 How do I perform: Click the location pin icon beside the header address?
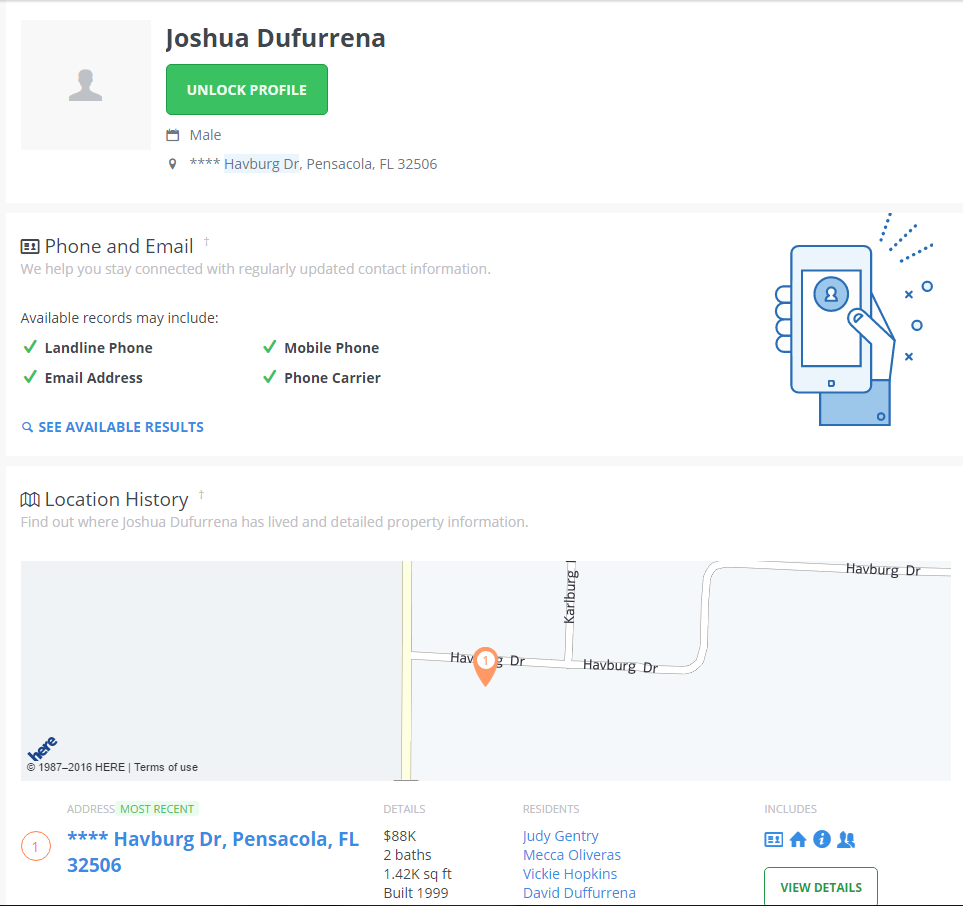click(x=173, y=164)
